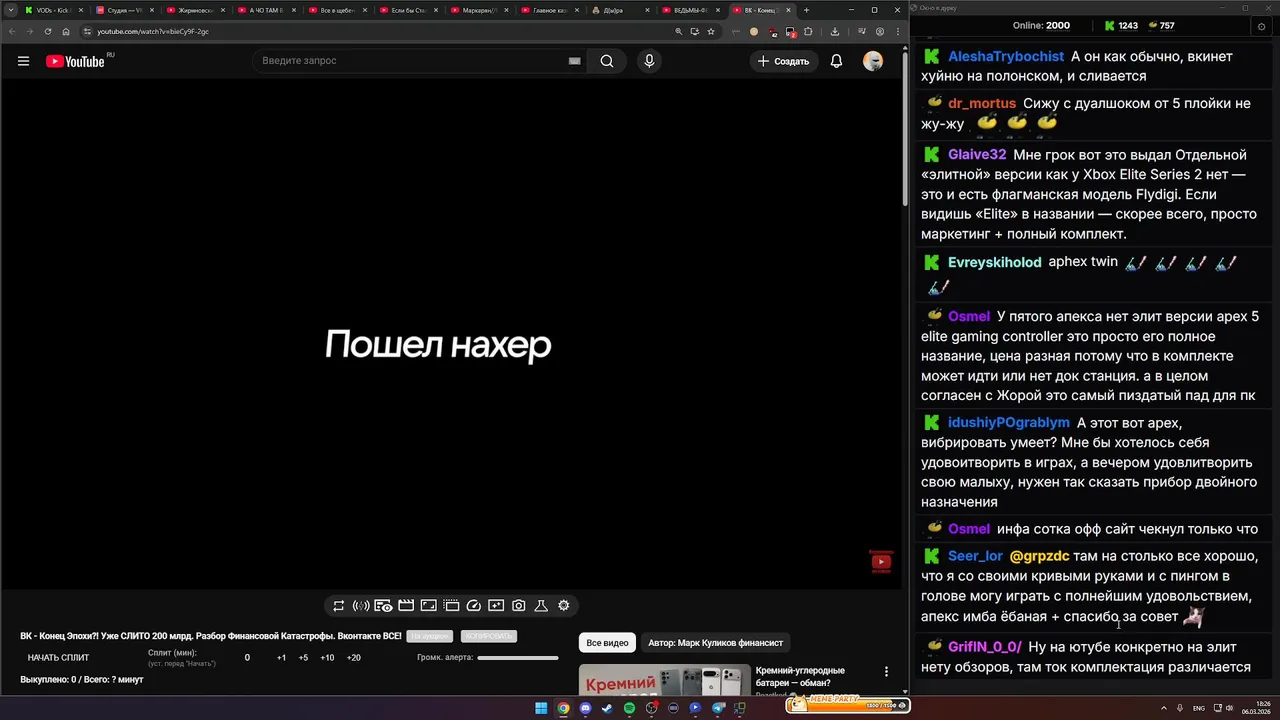1280x720 pixels.
Task: Start voice search with the microphone icon
Action: [649, 61]
